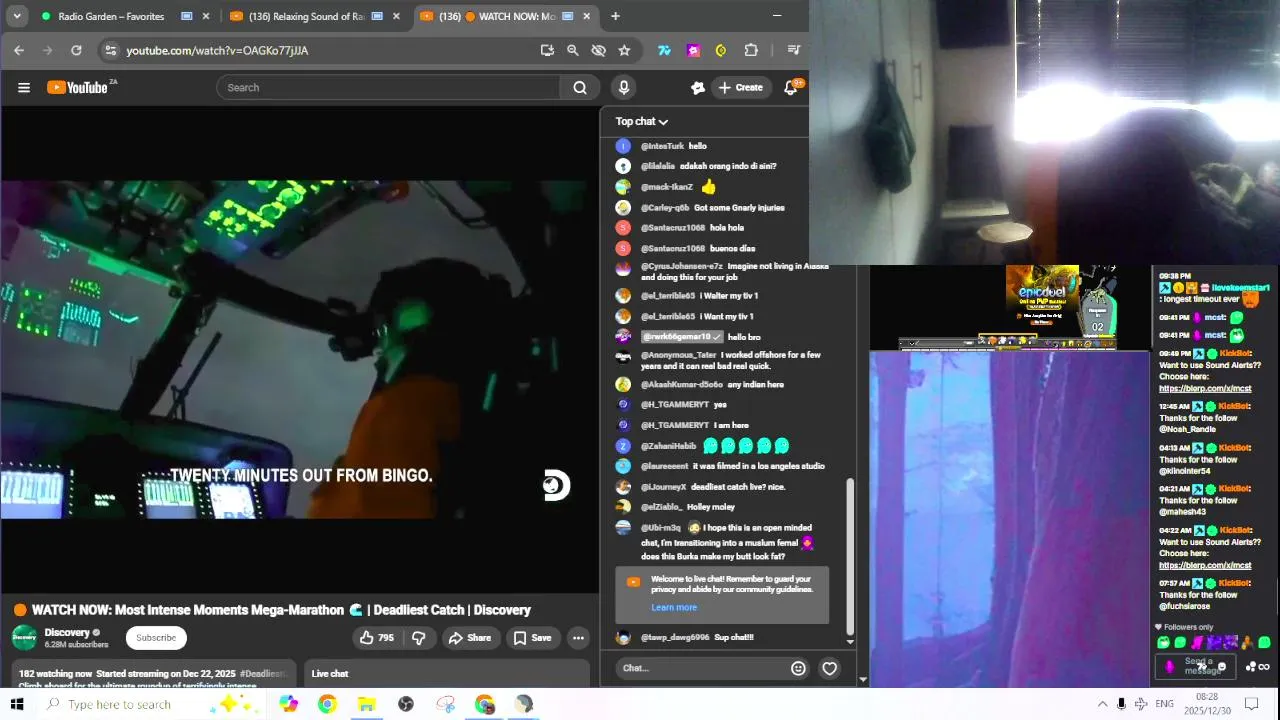The image size is (1280, 720).
Task: Send heart reaction in live chat
Action: pyautogui.click(x=829, y=668)
